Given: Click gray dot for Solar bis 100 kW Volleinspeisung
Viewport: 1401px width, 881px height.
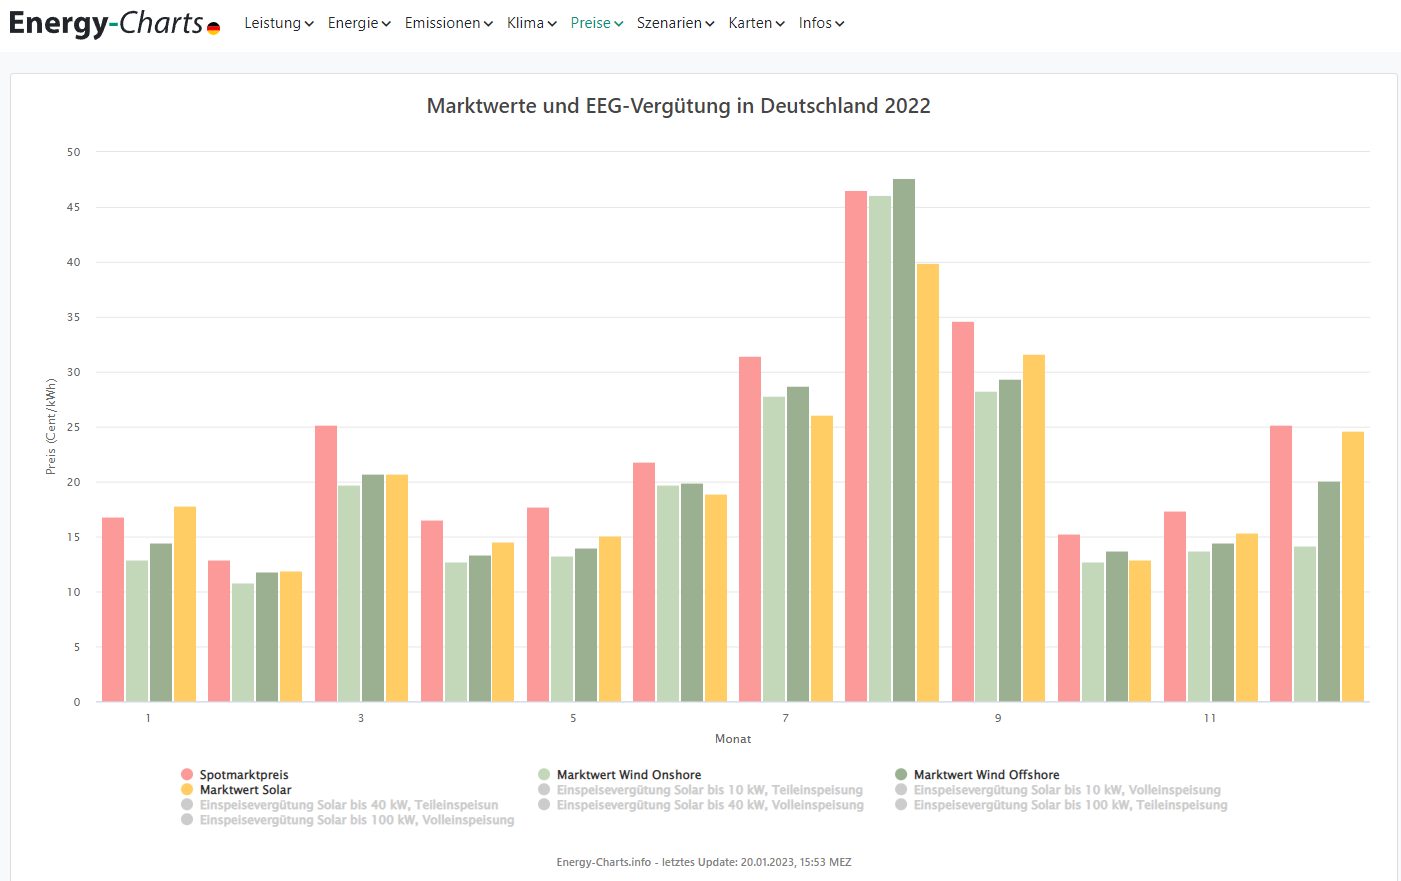Looking at the screenshot, I should pos(187,820).
